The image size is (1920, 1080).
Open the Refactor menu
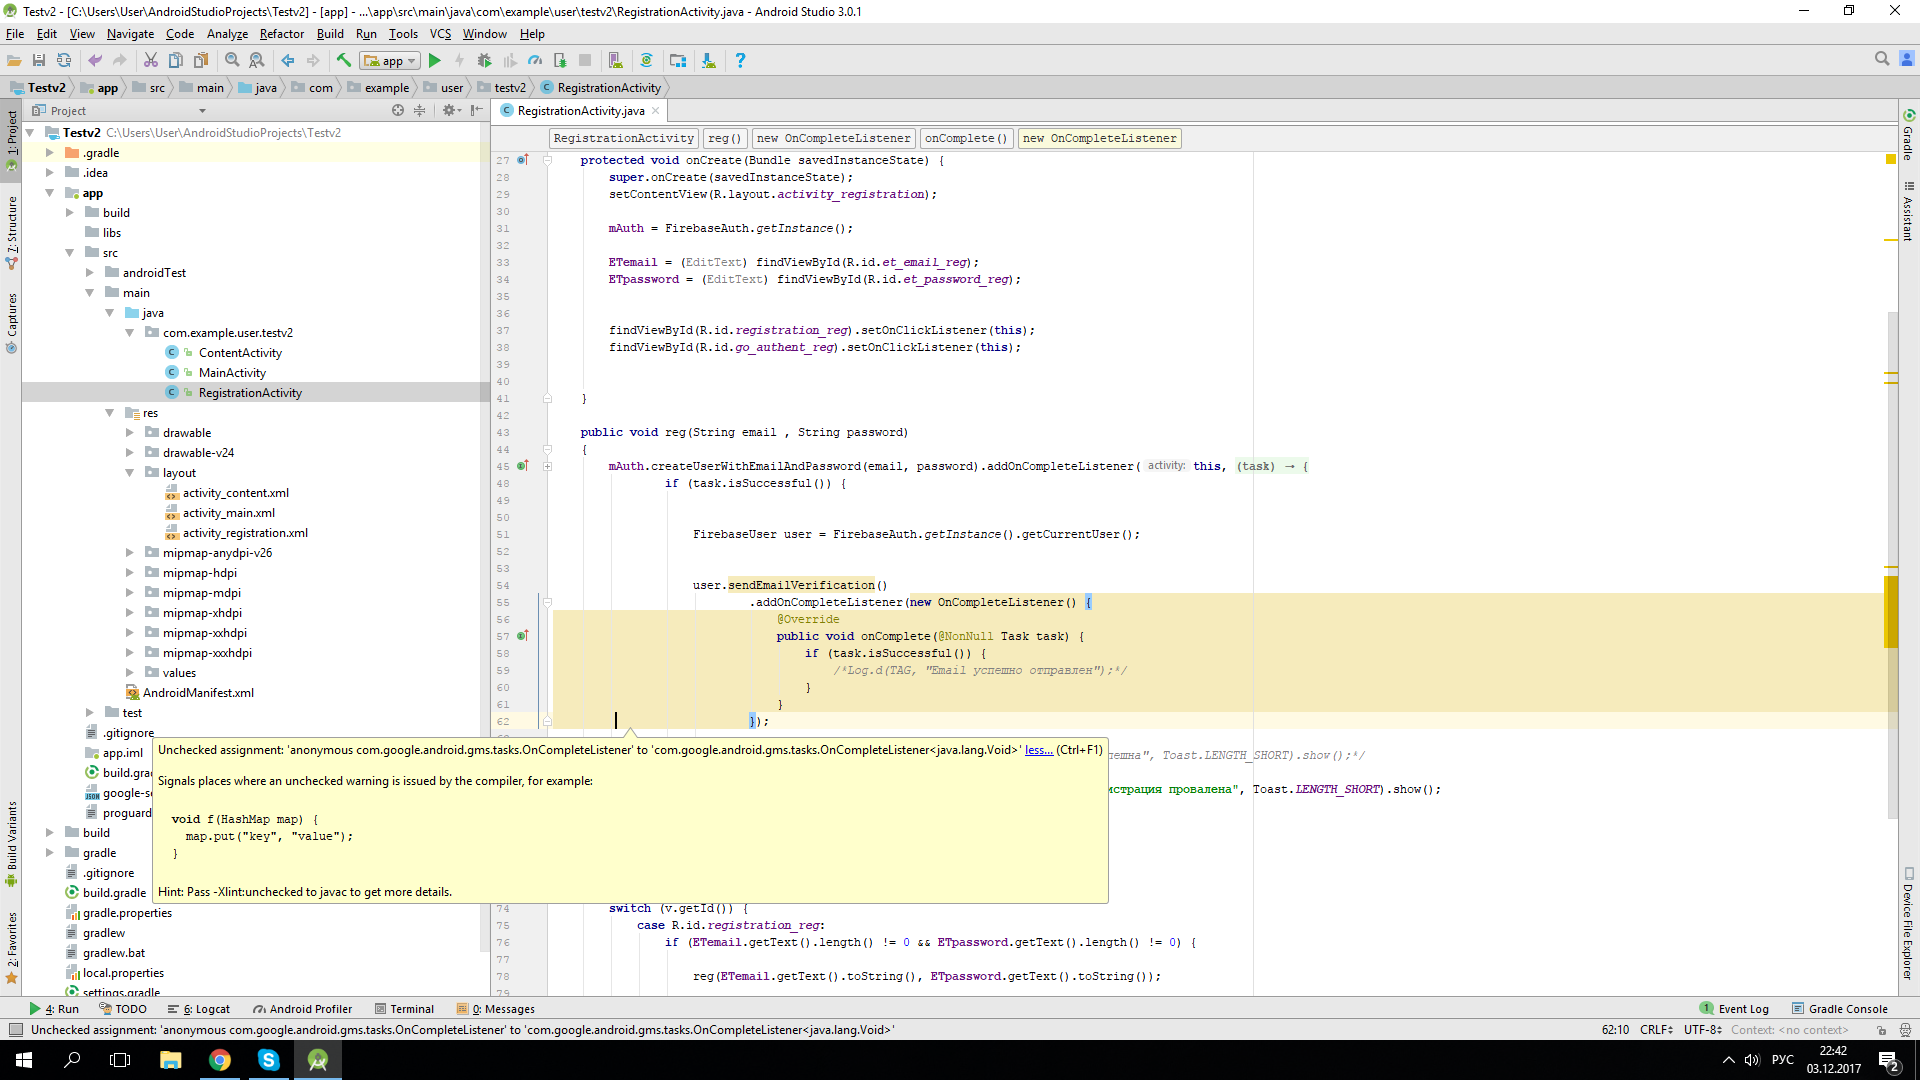282,34
